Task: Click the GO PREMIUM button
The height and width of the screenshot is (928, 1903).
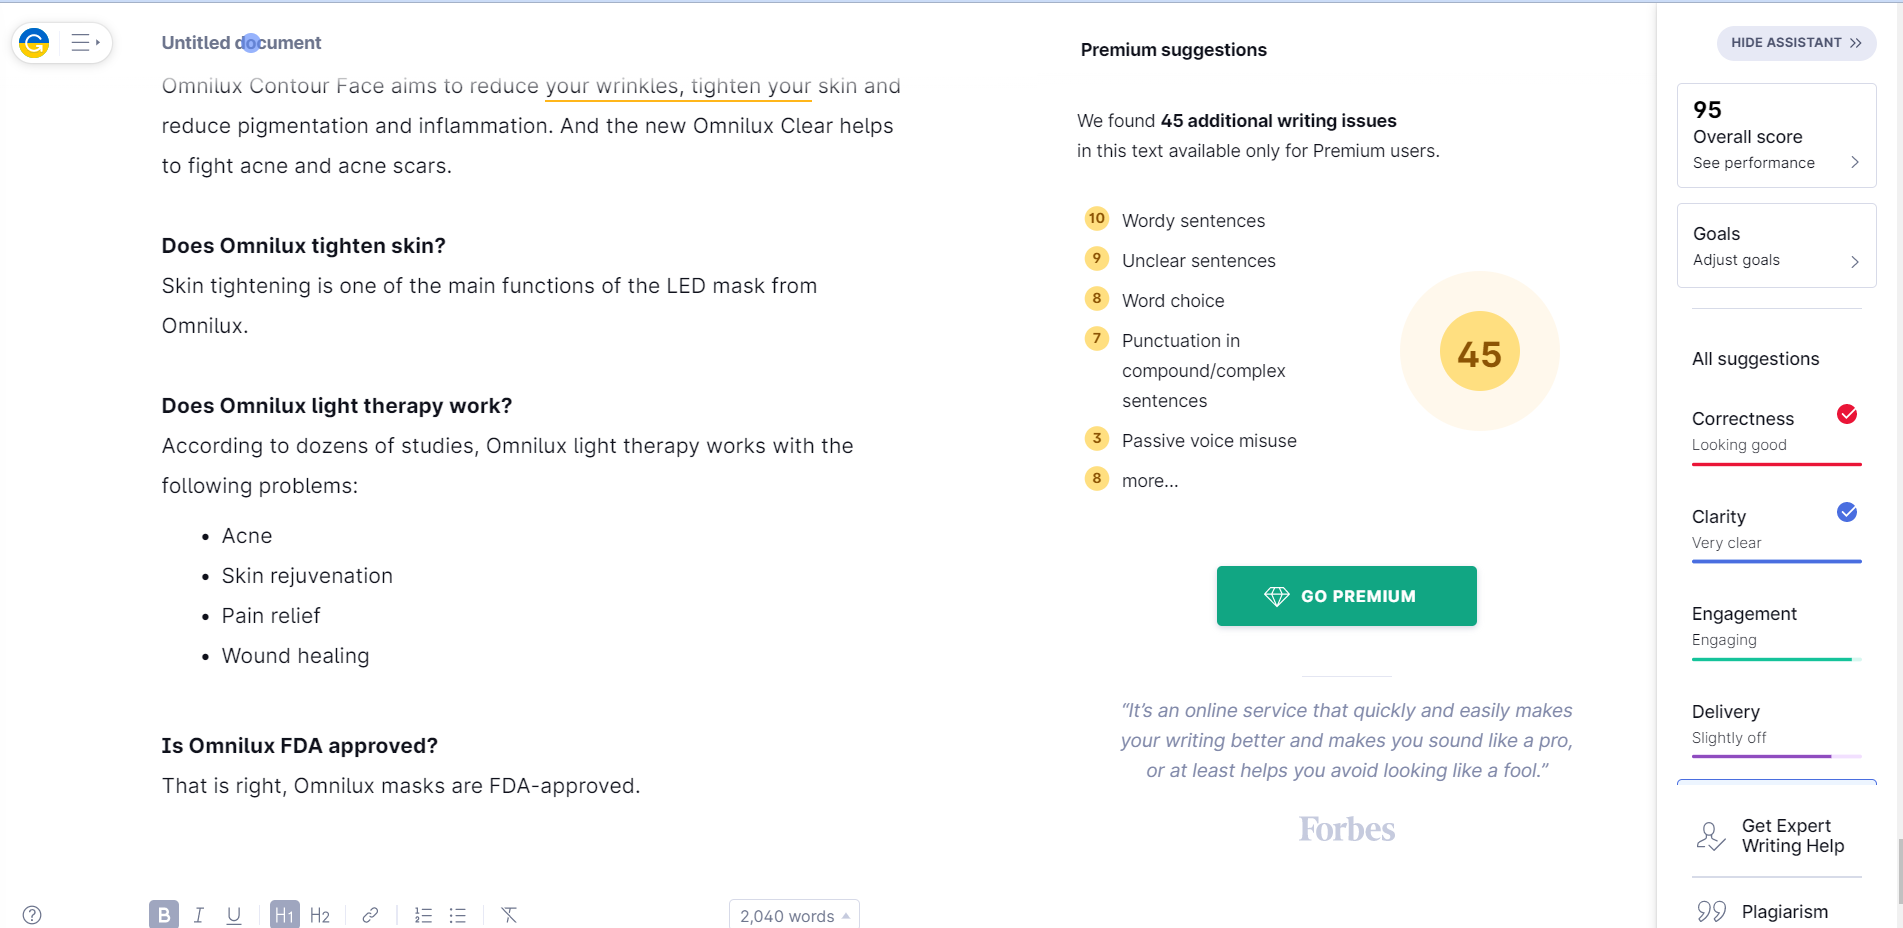Action: (x=1346, y=596)
